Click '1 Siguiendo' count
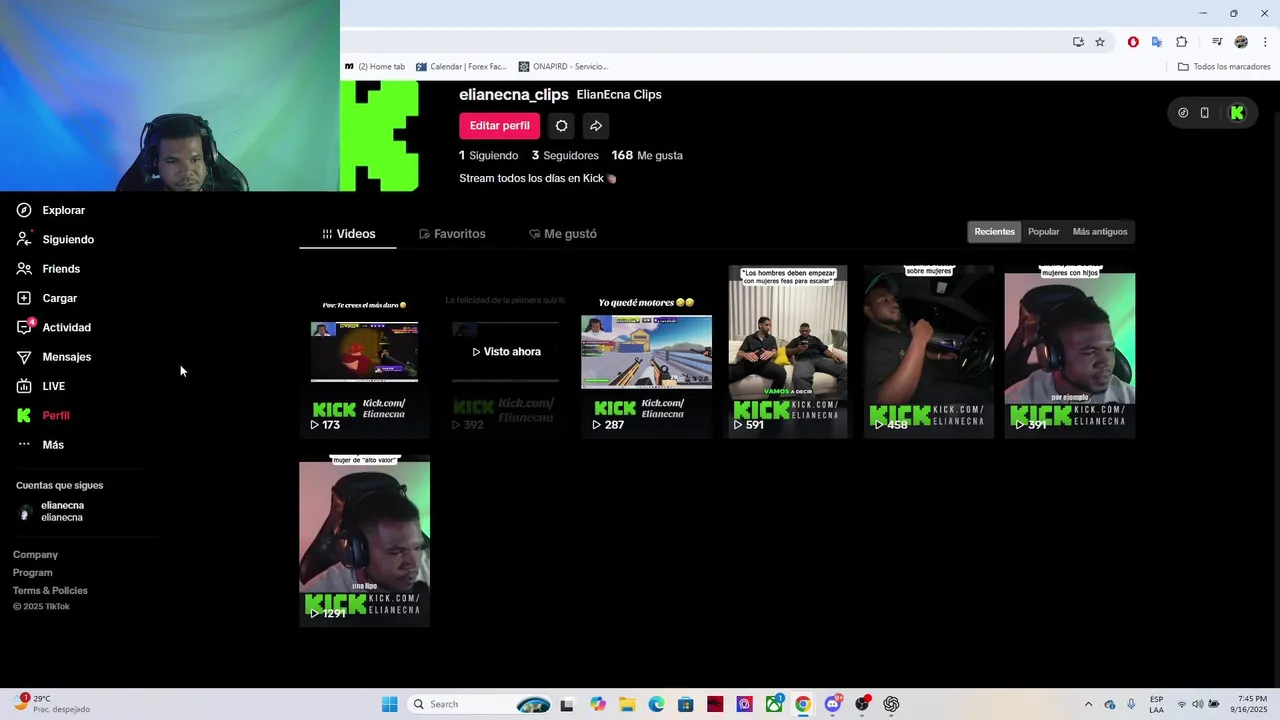The image size is (1280, 720). [488, 156]
